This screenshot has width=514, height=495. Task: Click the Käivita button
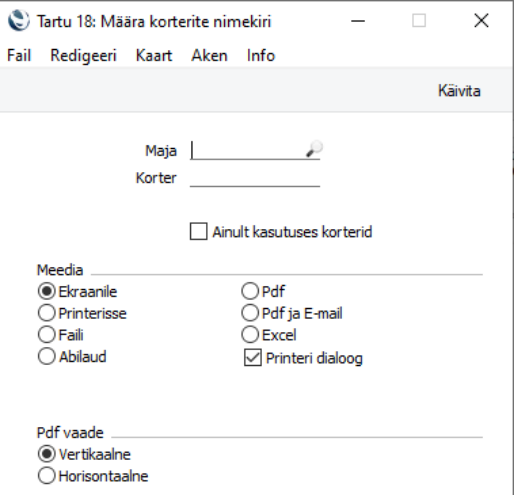(459, 91)
